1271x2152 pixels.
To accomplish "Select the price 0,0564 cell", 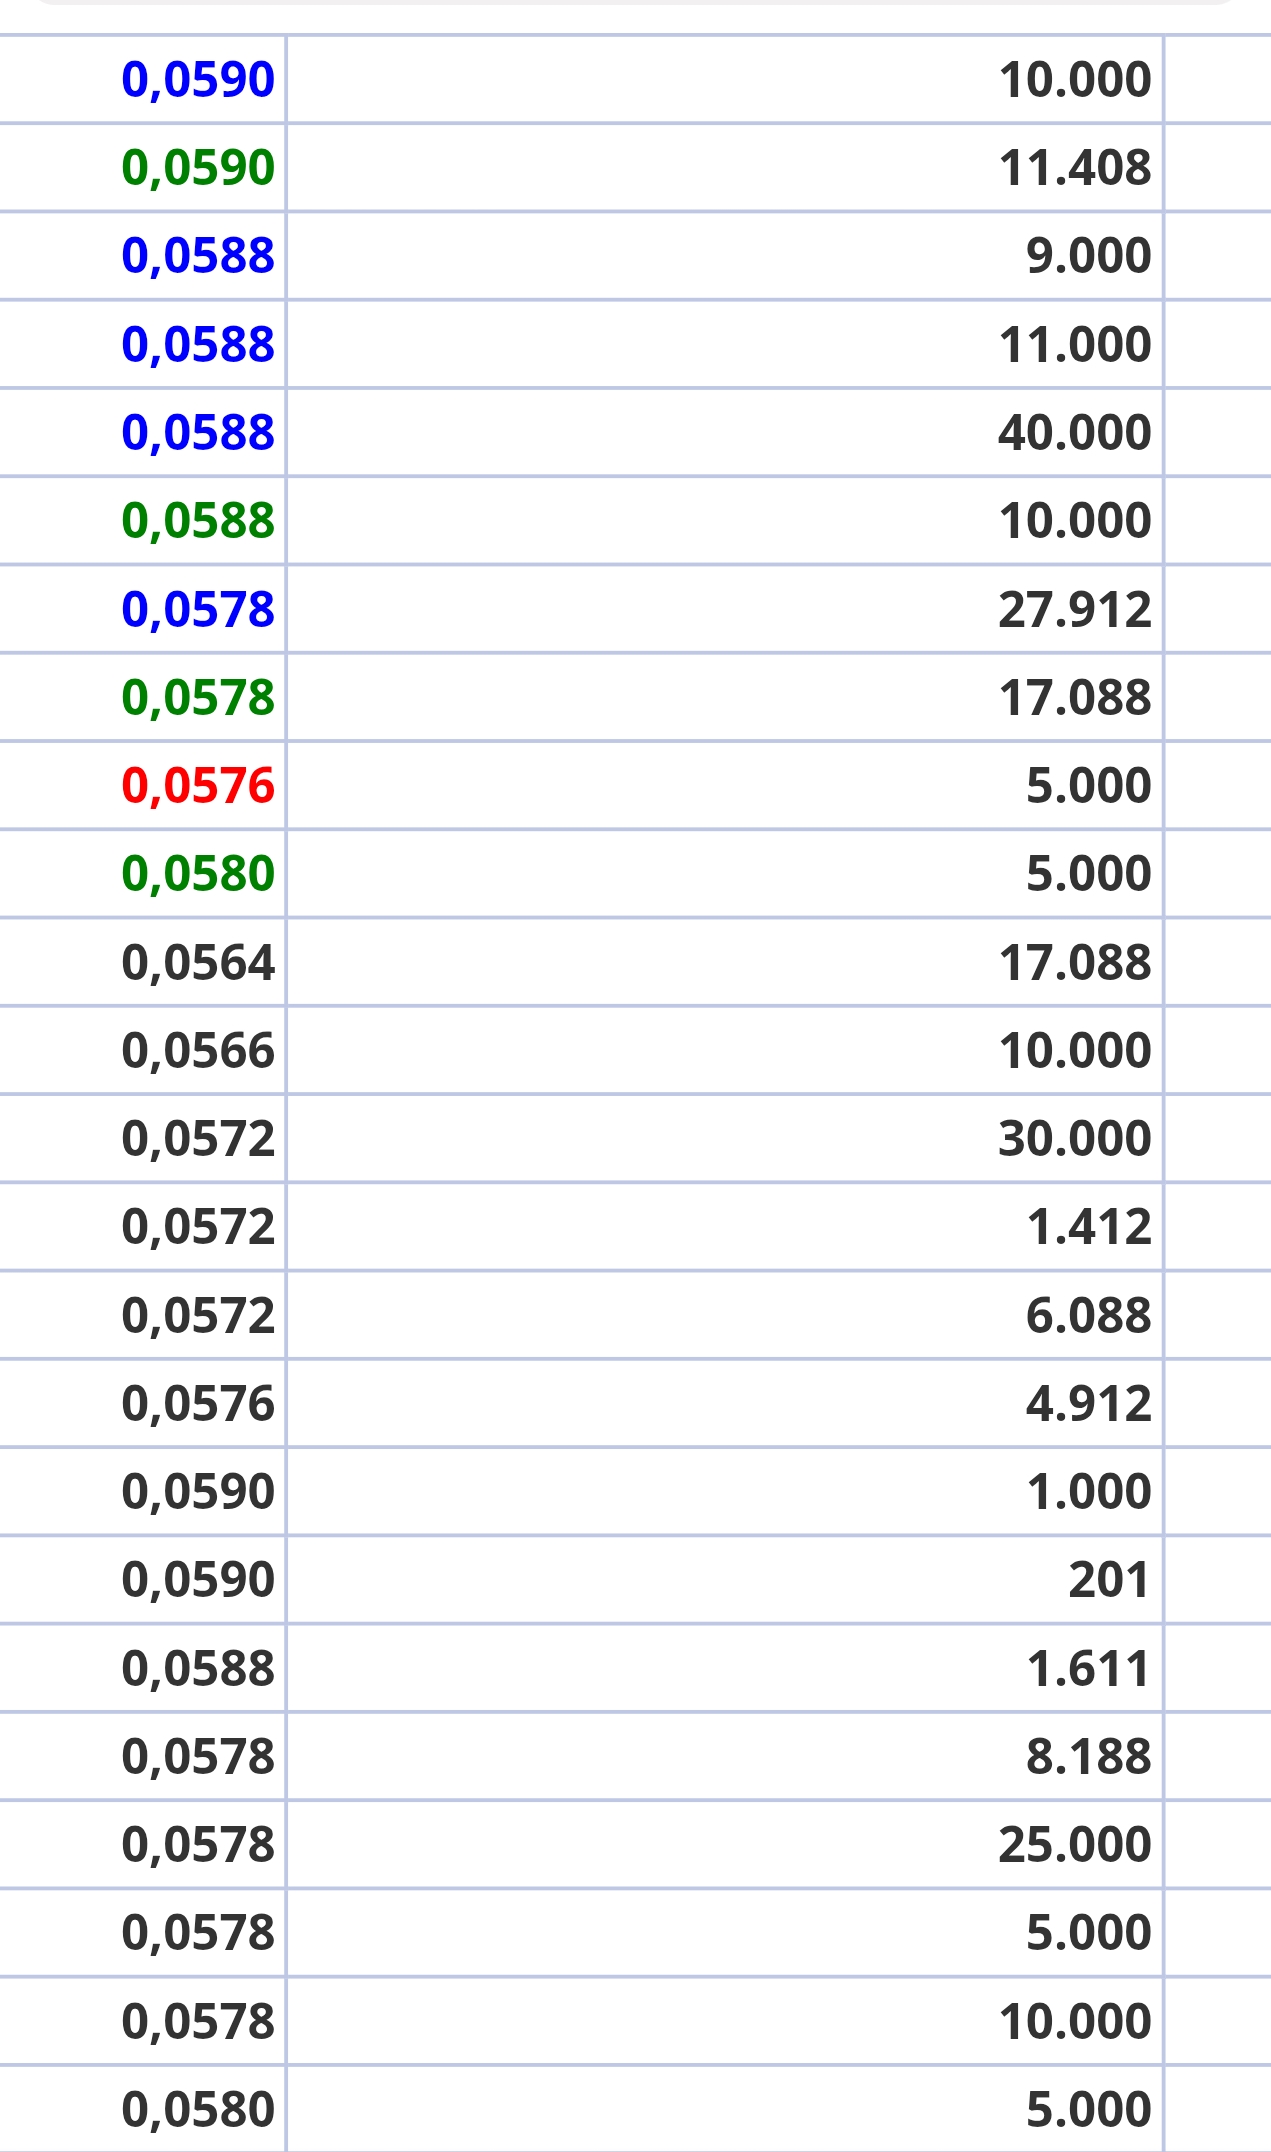I will click(x=142, y=962).
